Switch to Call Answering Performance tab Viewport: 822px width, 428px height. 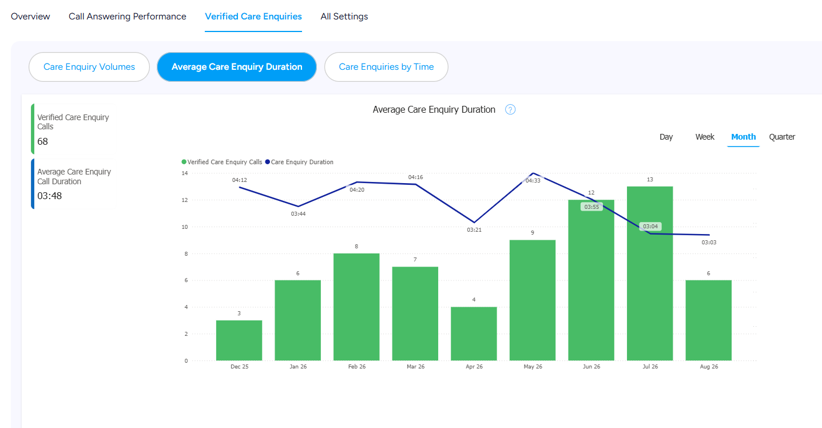pos(127,16)
